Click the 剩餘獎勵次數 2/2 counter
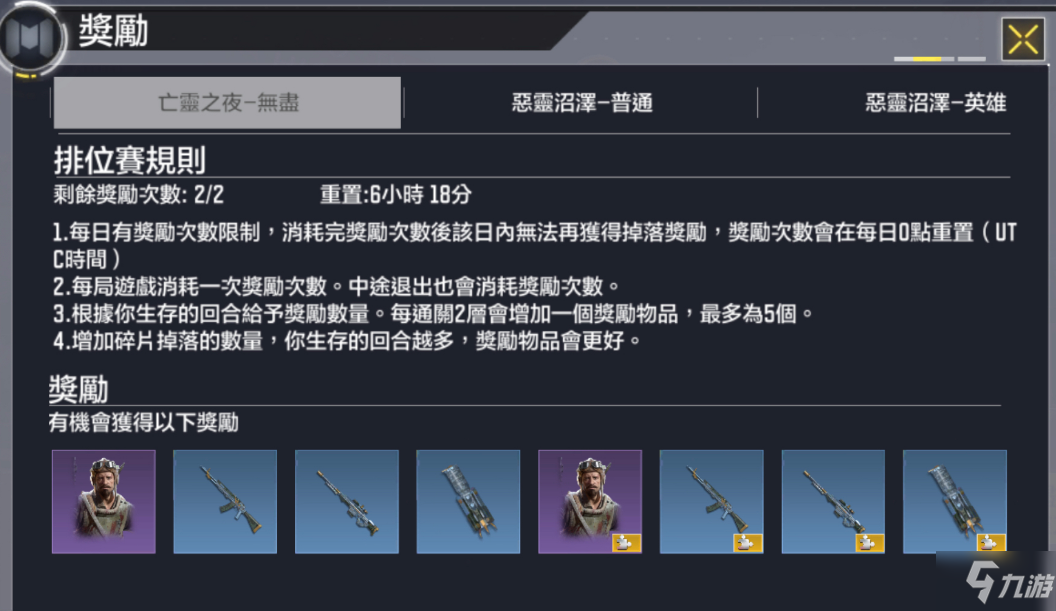Viewport: 1056px width, 611px height. pyautogui.click(x=139, y=195)
